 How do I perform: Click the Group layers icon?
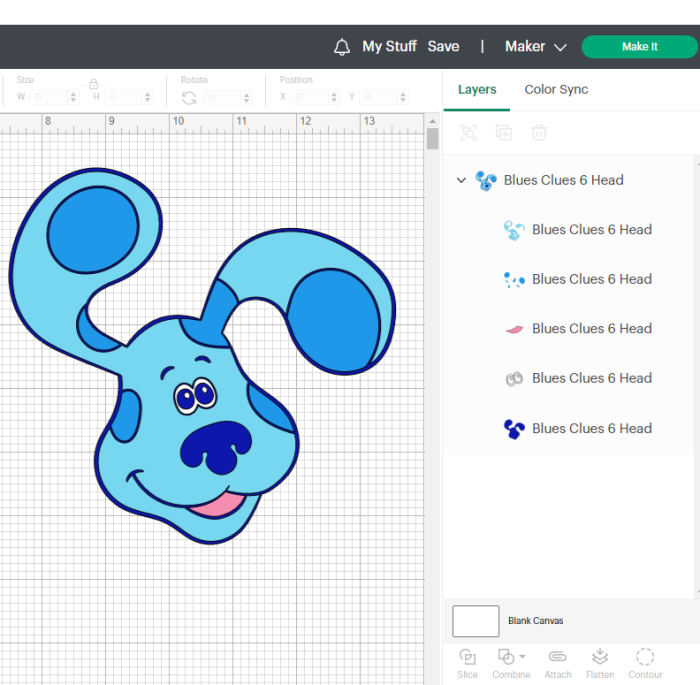click(468, 133)
